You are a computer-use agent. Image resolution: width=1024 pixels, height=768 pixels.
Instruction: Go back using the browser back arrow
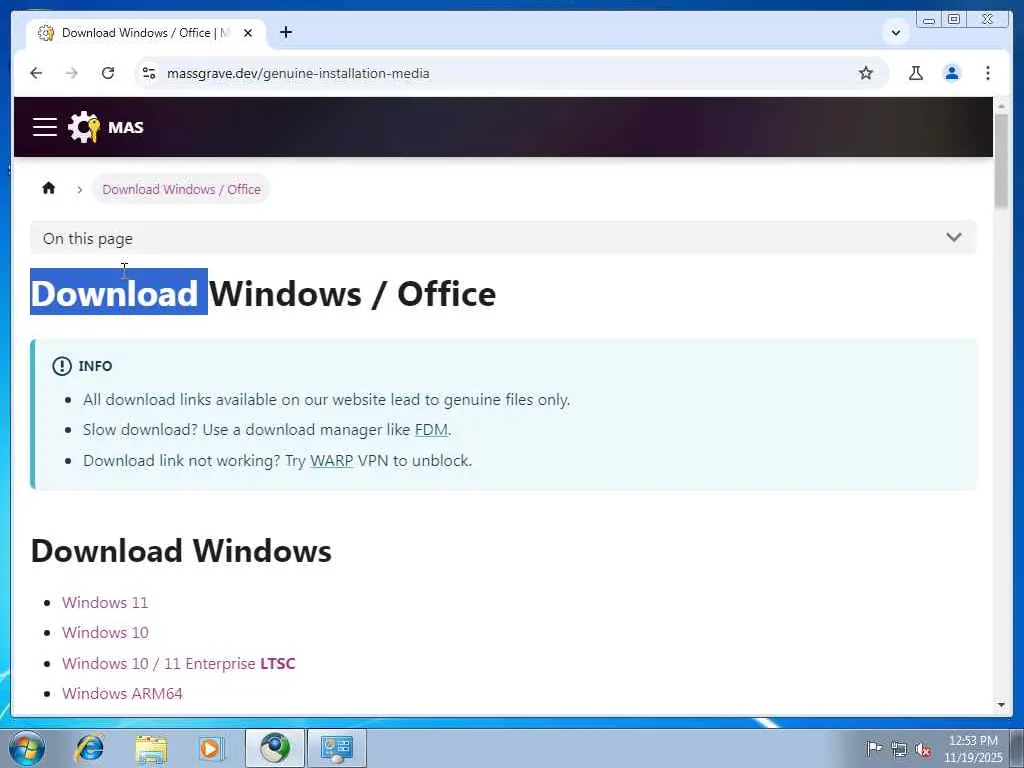tap(36, 73)
